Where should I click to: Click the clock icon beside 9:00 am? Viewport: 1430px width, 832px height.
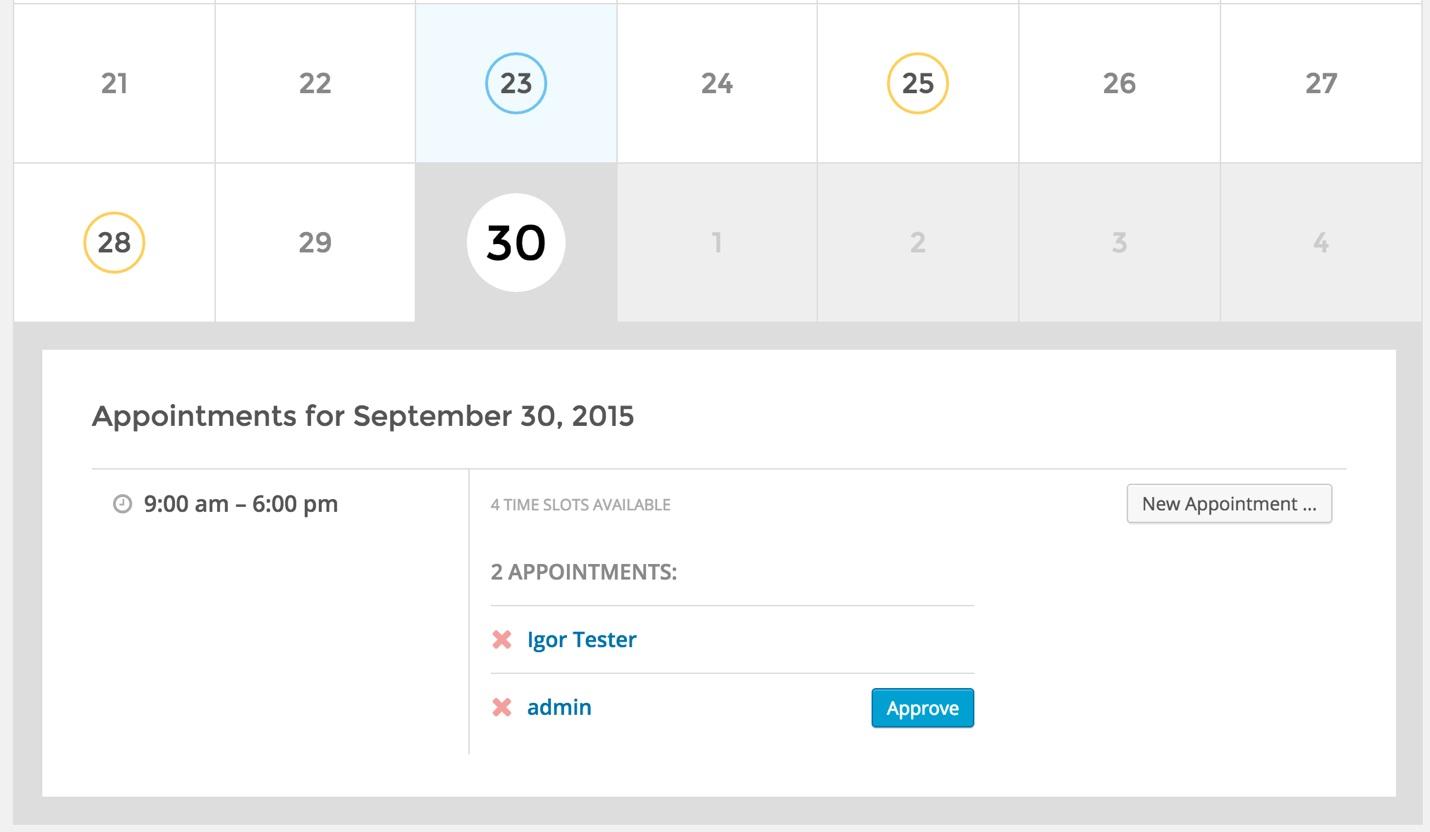(x=122, y=504)
